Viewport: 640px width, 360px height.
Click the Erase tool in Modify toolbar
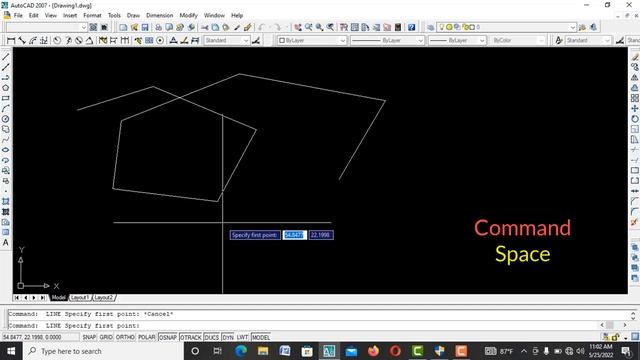point(635,57)
